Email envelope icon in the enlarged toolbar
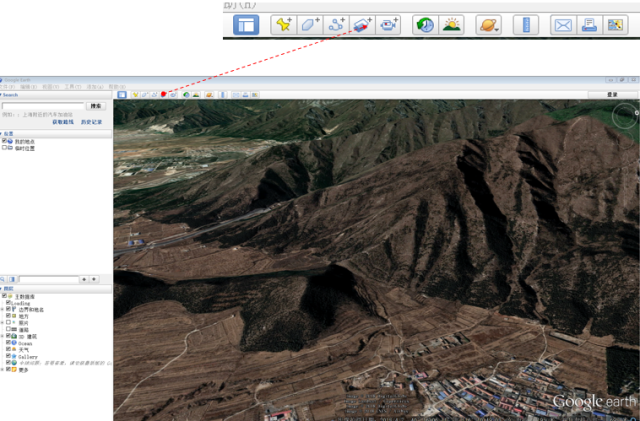 [x=563, y=25]
